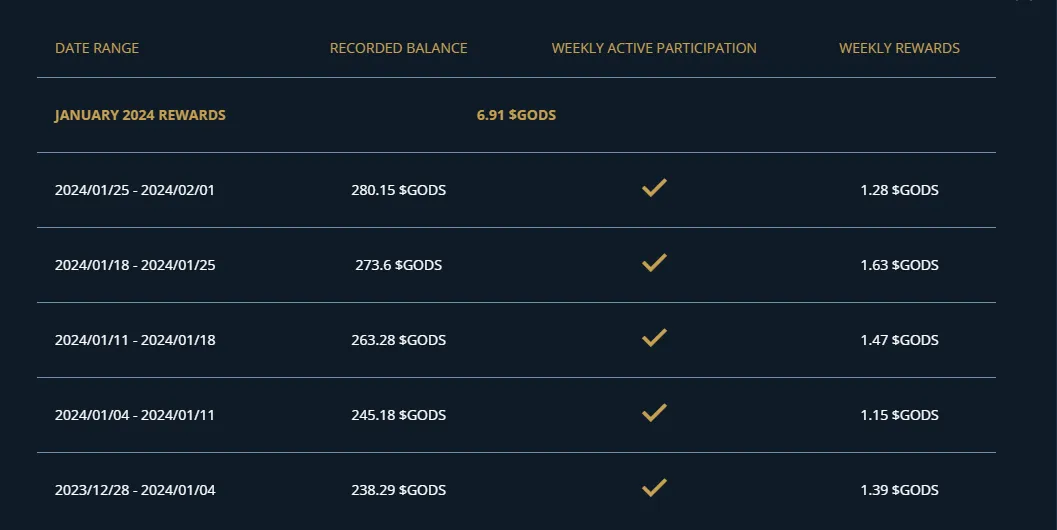Image resolution: width=1057 pixels, height=530 pixels.
Task: Click checkmark in the 263.28 $GODS row
Action: (x=654, y=338)
